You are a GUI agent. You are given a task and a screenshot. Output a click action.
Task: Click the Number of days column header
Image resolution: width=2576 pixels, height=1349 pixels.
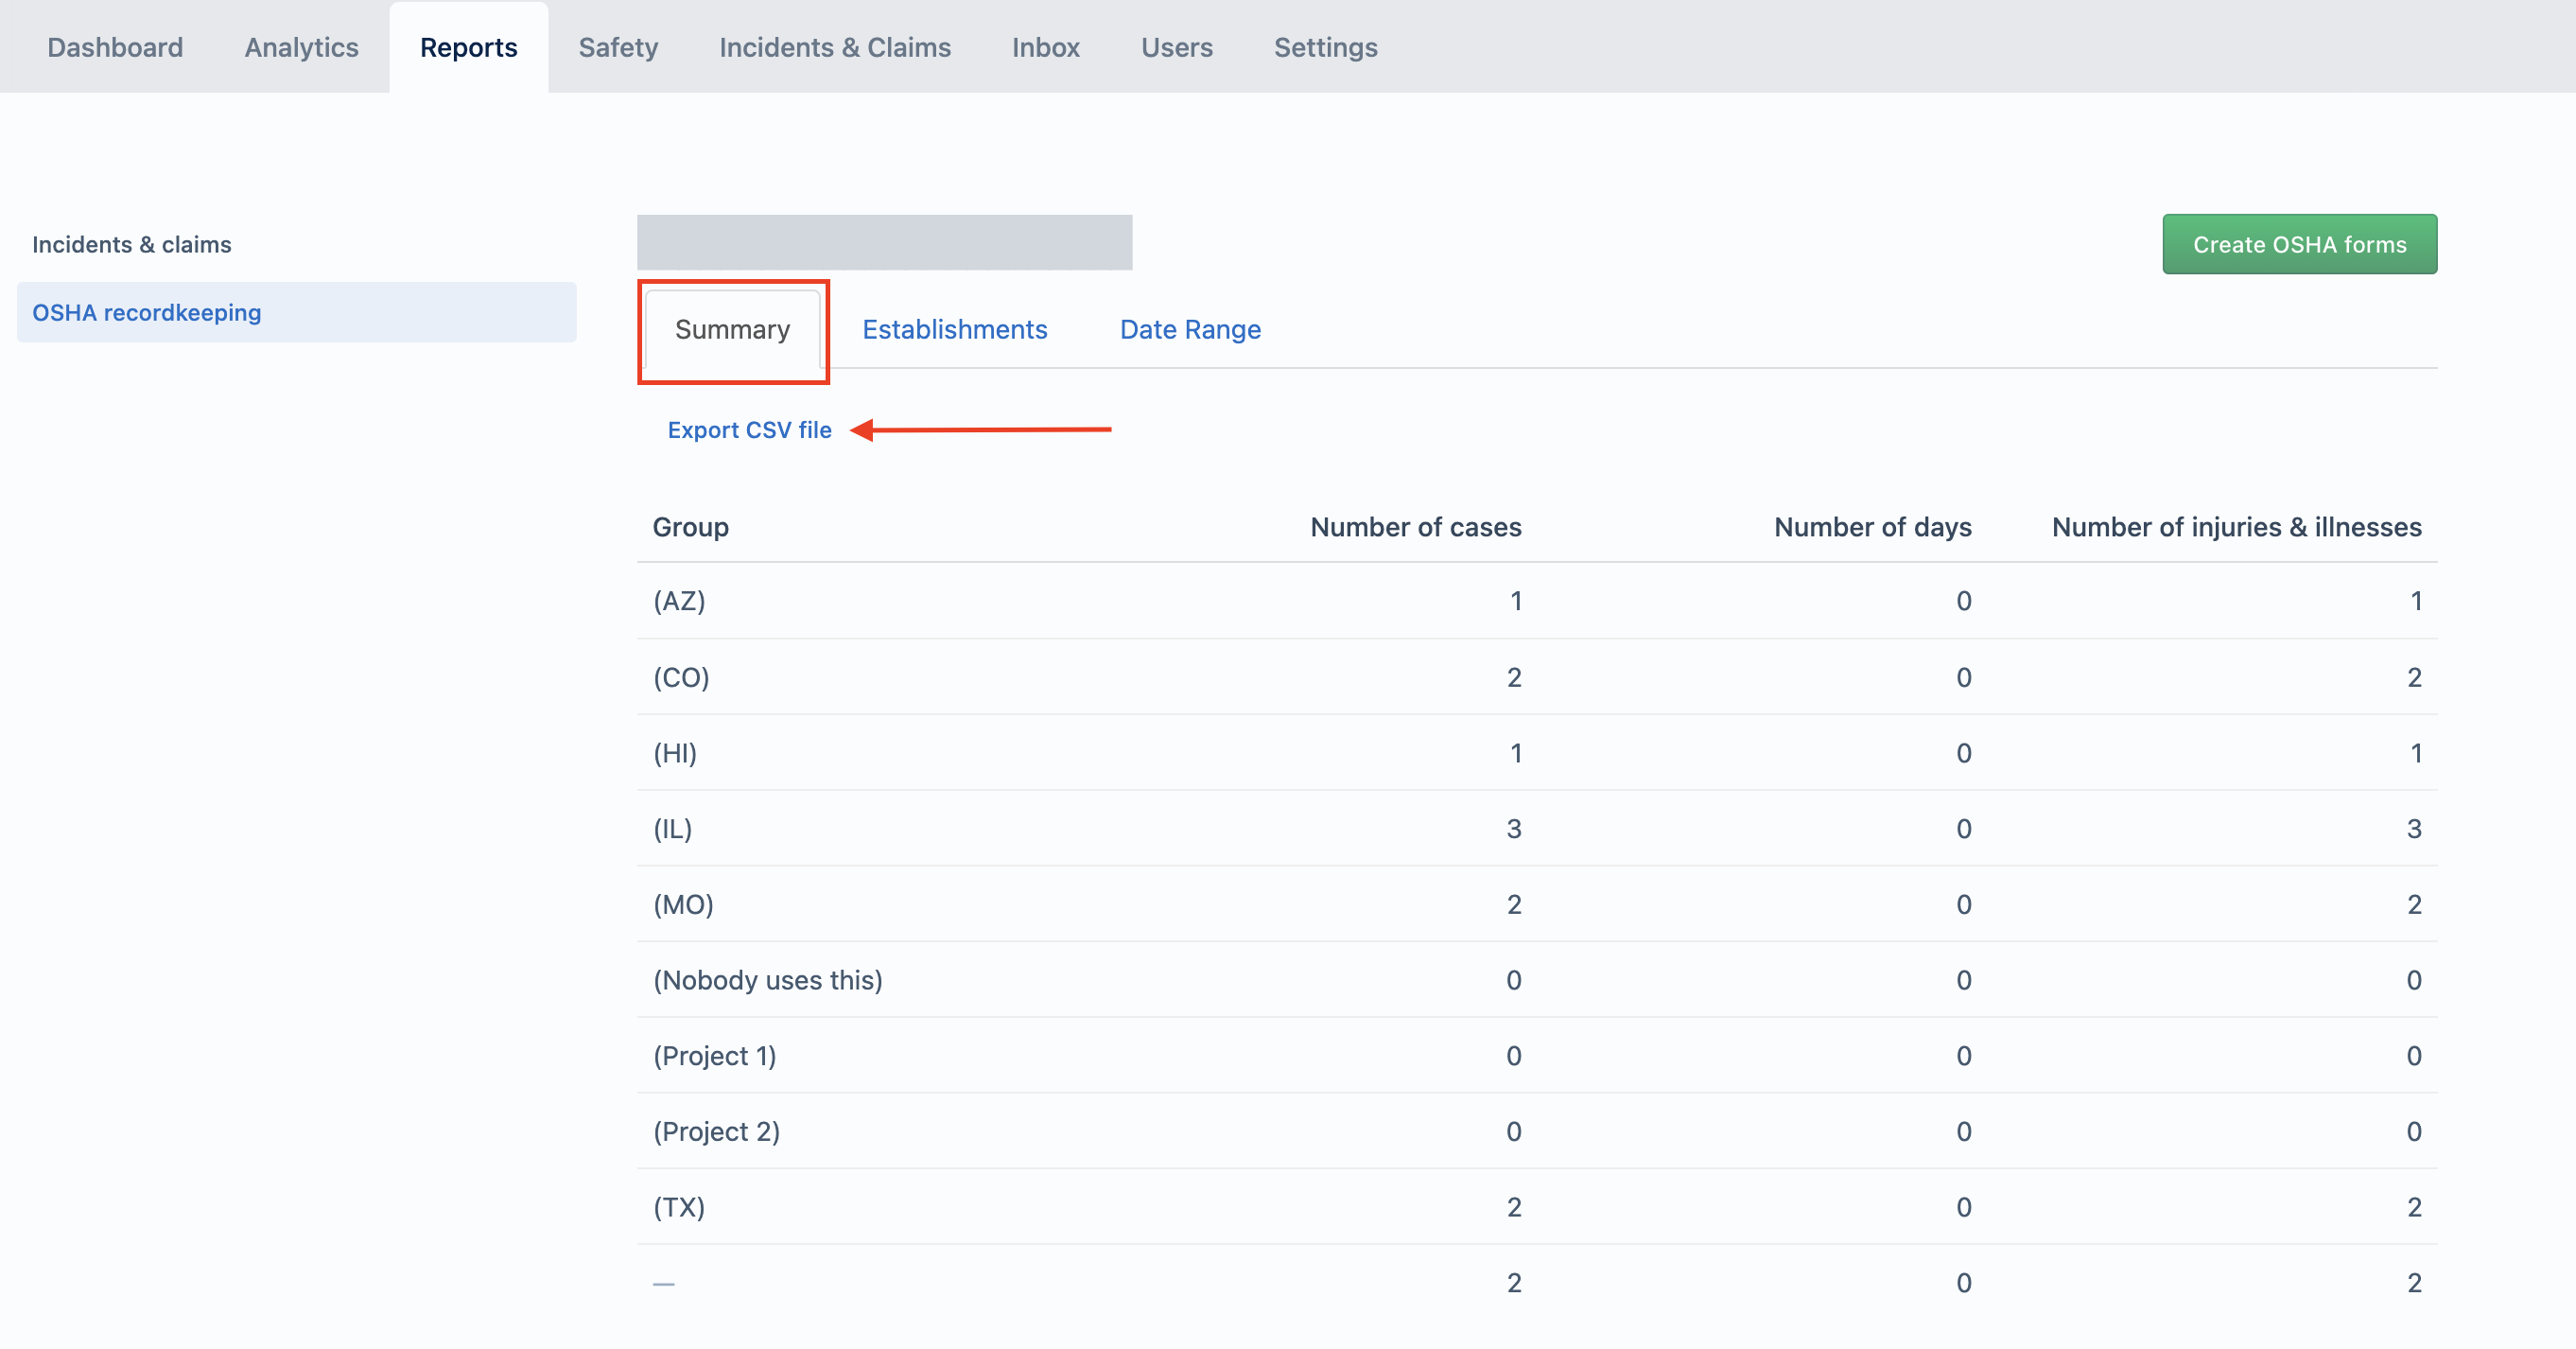coord(1871,527)
